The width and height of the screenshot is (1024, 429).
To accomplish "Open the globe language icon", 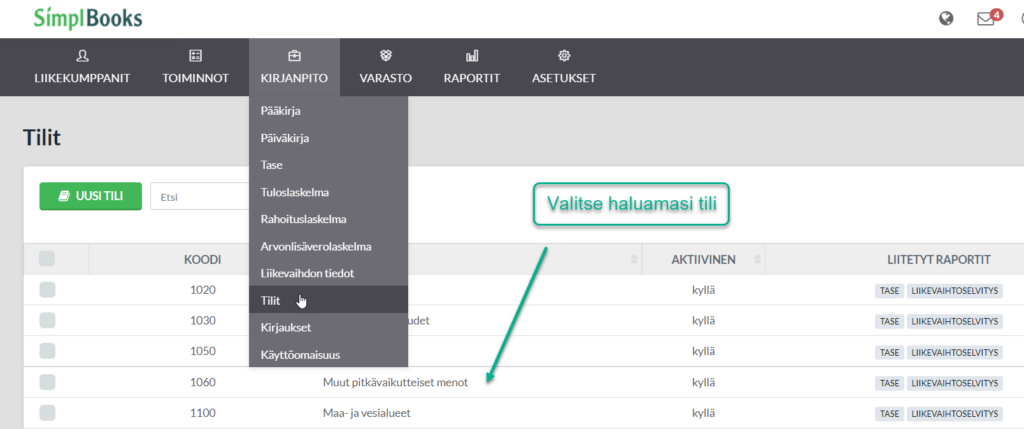I will pos(946,18).
